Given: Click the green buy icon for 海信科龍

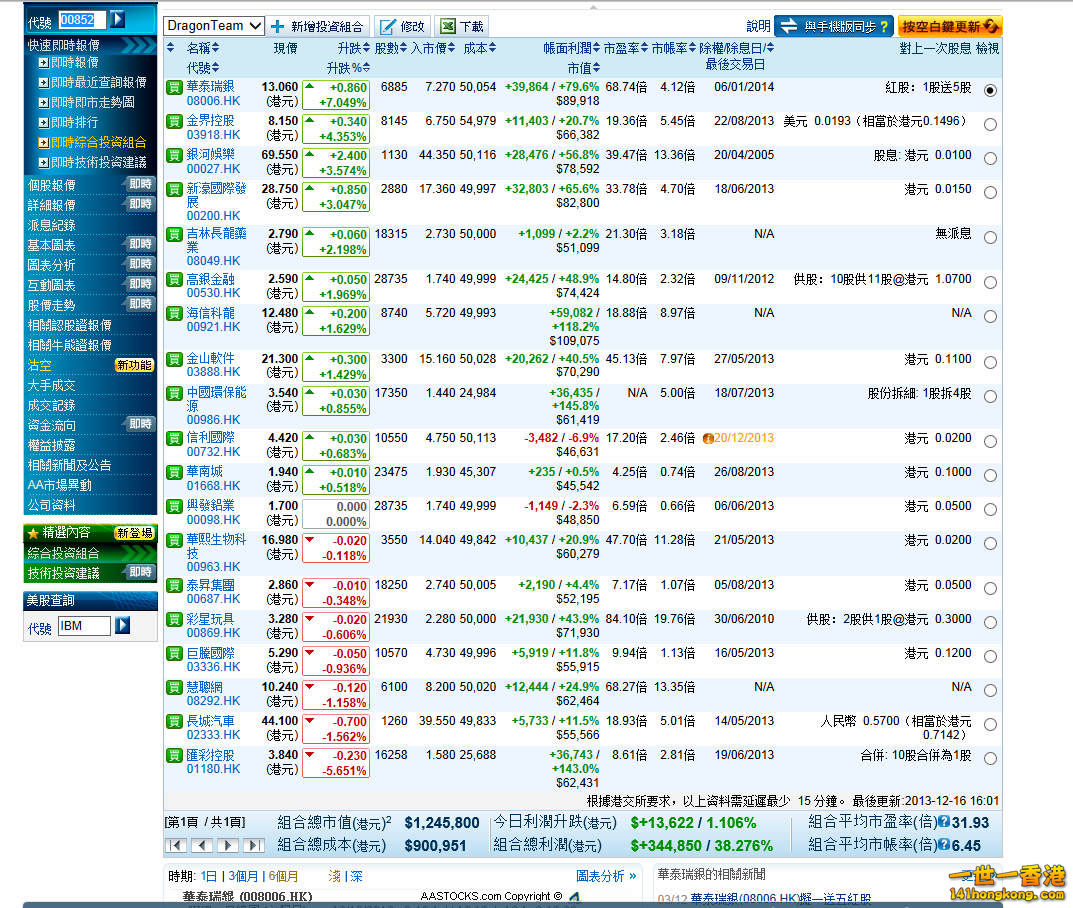Looking at the screenshot, I should coord(174,314).
